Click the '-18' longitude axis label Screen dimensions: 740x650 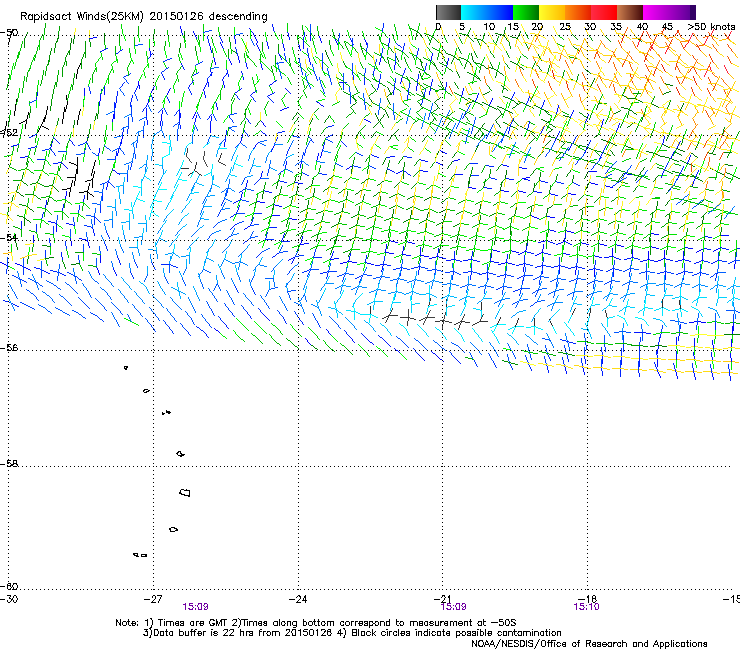click(588, 599)
